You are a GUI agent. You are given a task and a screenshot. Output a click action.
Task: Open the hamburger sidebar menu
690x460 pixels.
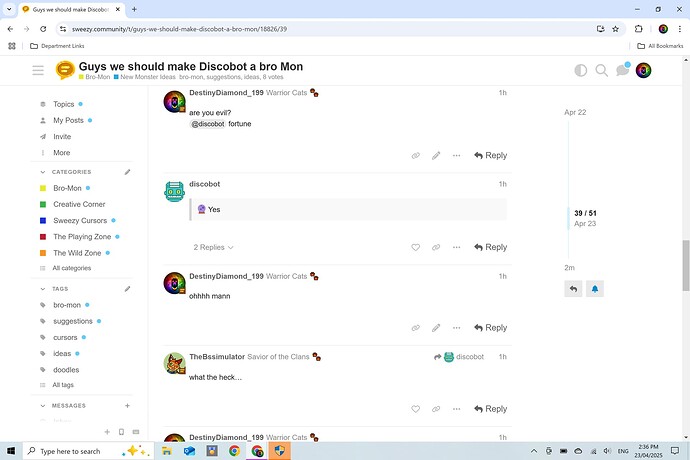click(x=38, y=70)
